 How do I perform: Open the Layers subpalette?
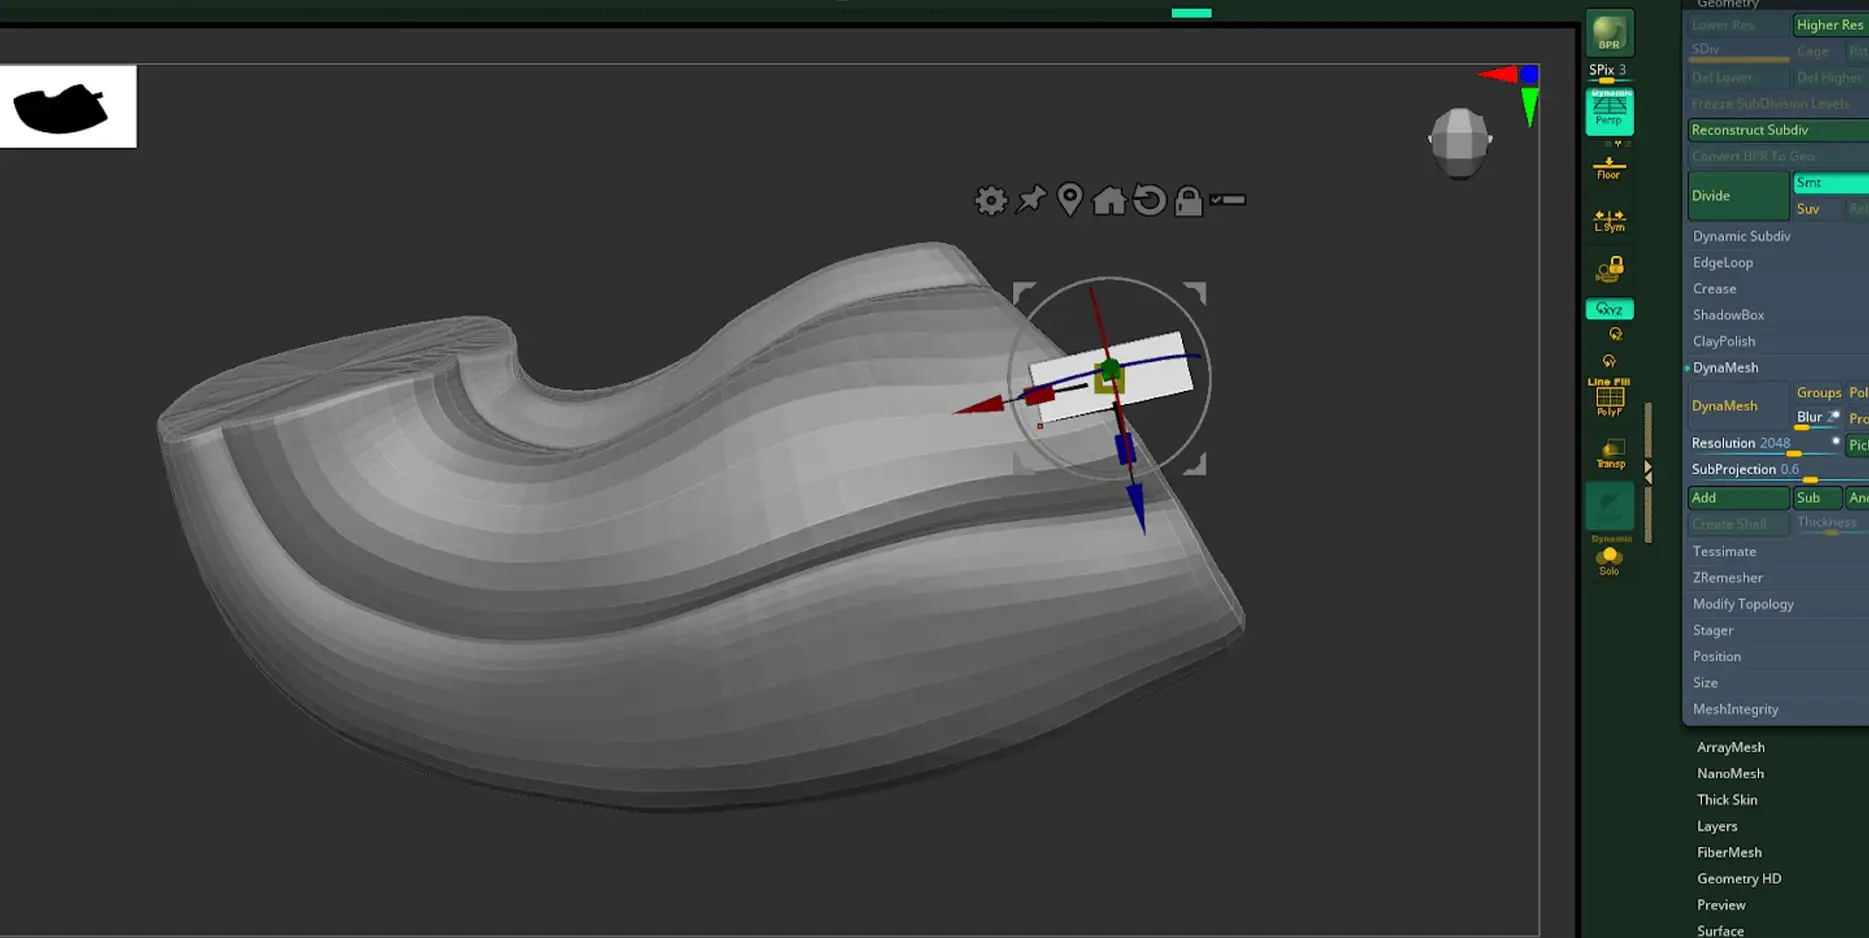coord(1716,826)
